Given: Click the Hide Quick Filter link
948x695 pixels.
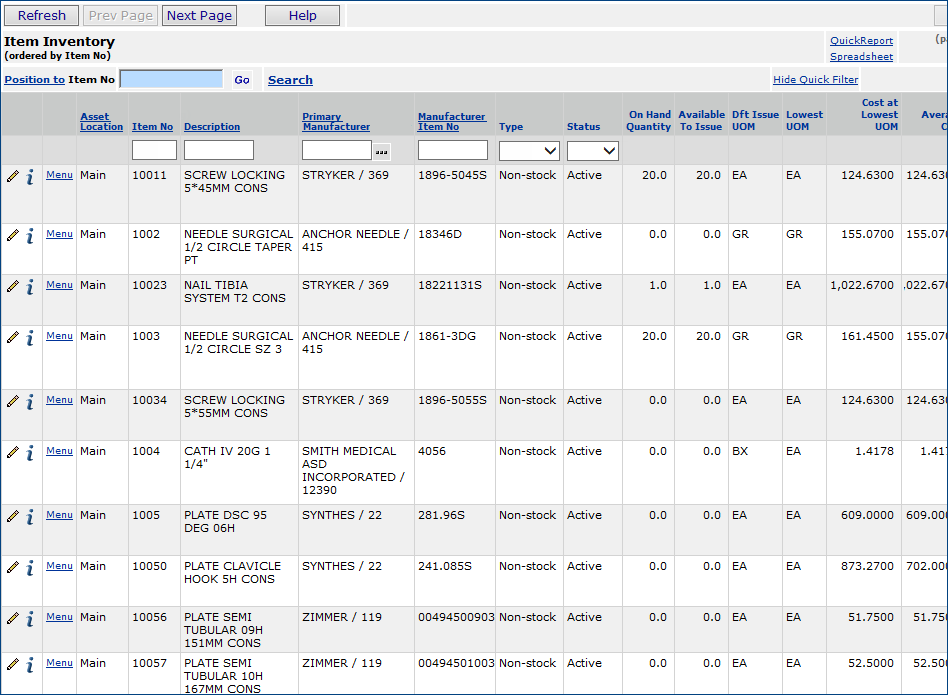Looking at the screenshot, I should pos(815,80).
